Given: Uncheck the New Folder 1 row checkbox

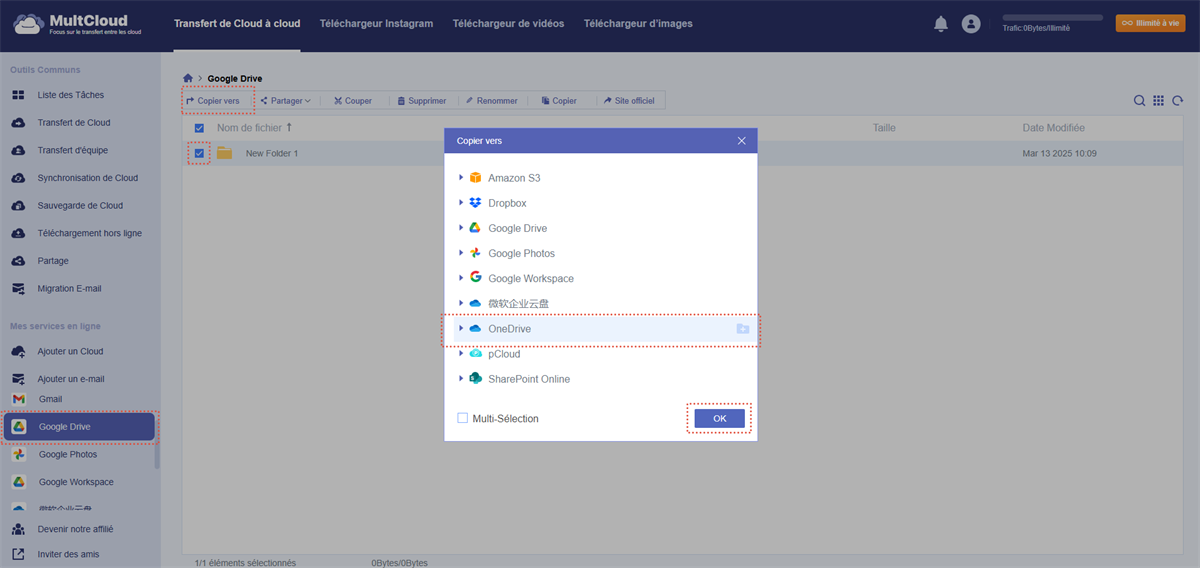Looking at the screenshot, I should pos(199,153).
